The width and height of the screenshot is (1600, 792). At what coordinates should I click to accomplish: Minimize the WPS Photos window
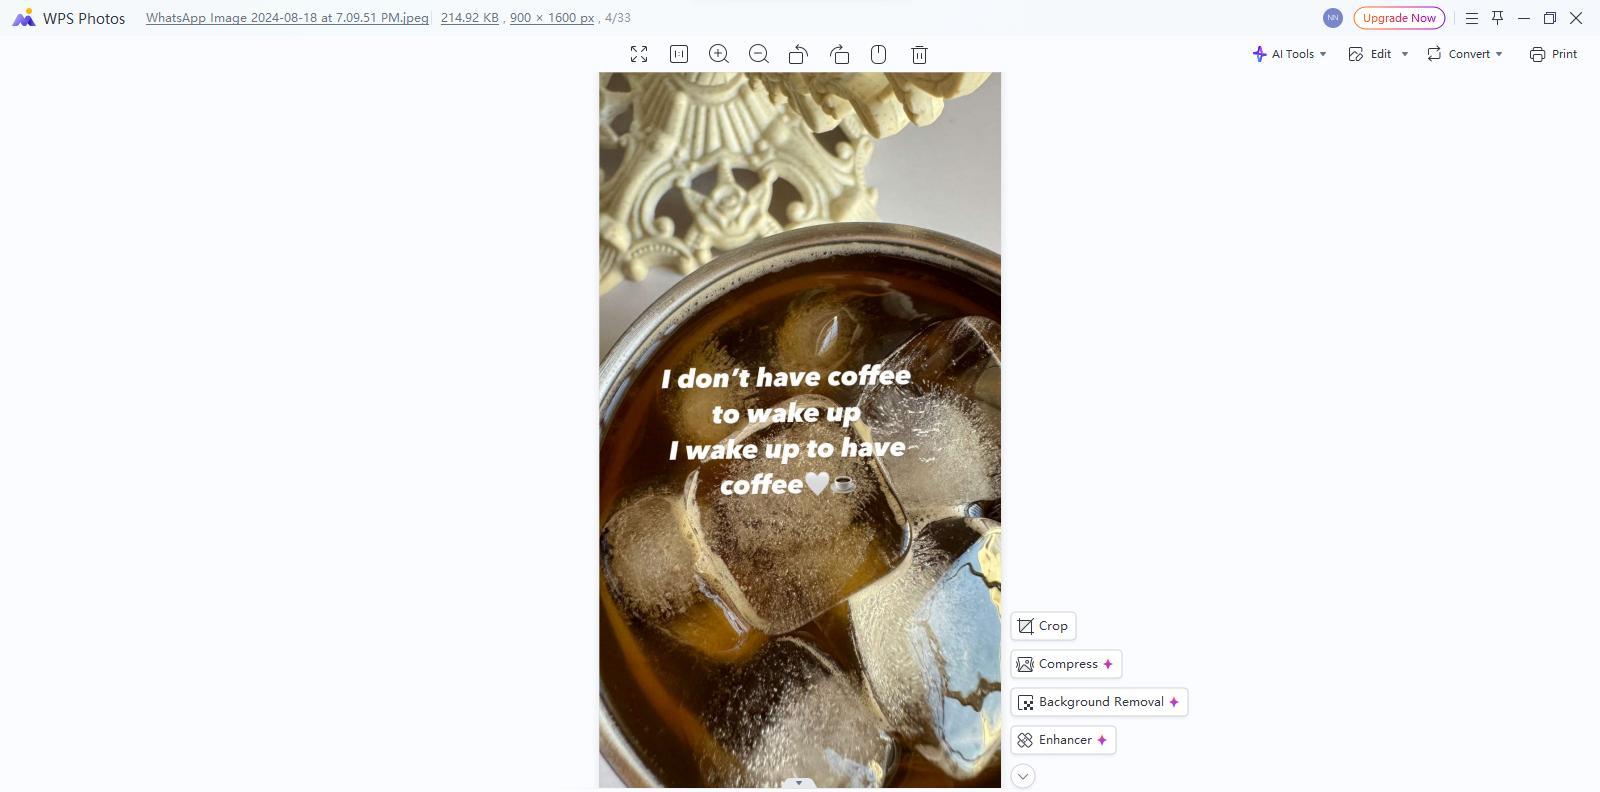[x=1524, y=18]
